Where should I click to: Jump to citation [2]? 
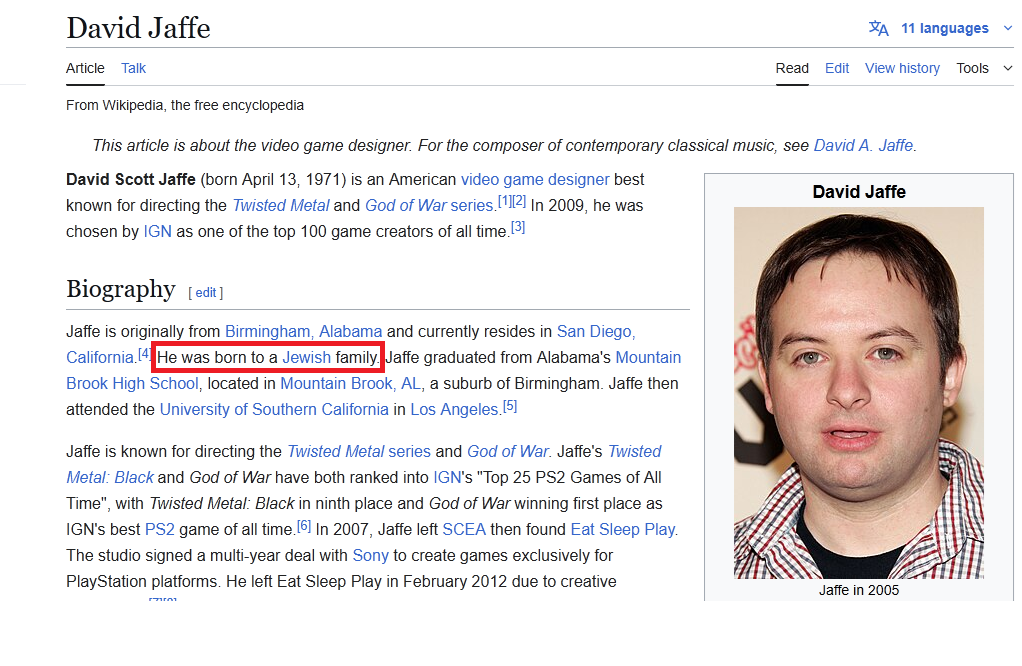pos(519,201)
